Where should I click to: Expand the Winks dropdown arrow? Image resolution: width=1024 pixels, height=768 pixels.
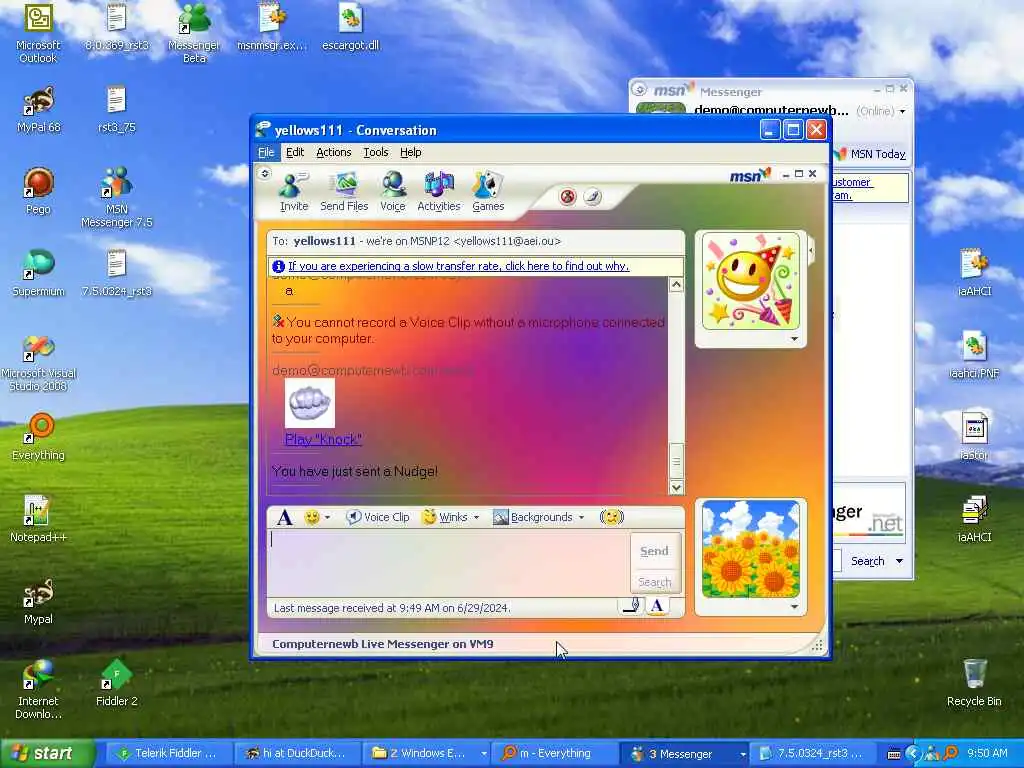pyautogui.click(x=476, y=517)
